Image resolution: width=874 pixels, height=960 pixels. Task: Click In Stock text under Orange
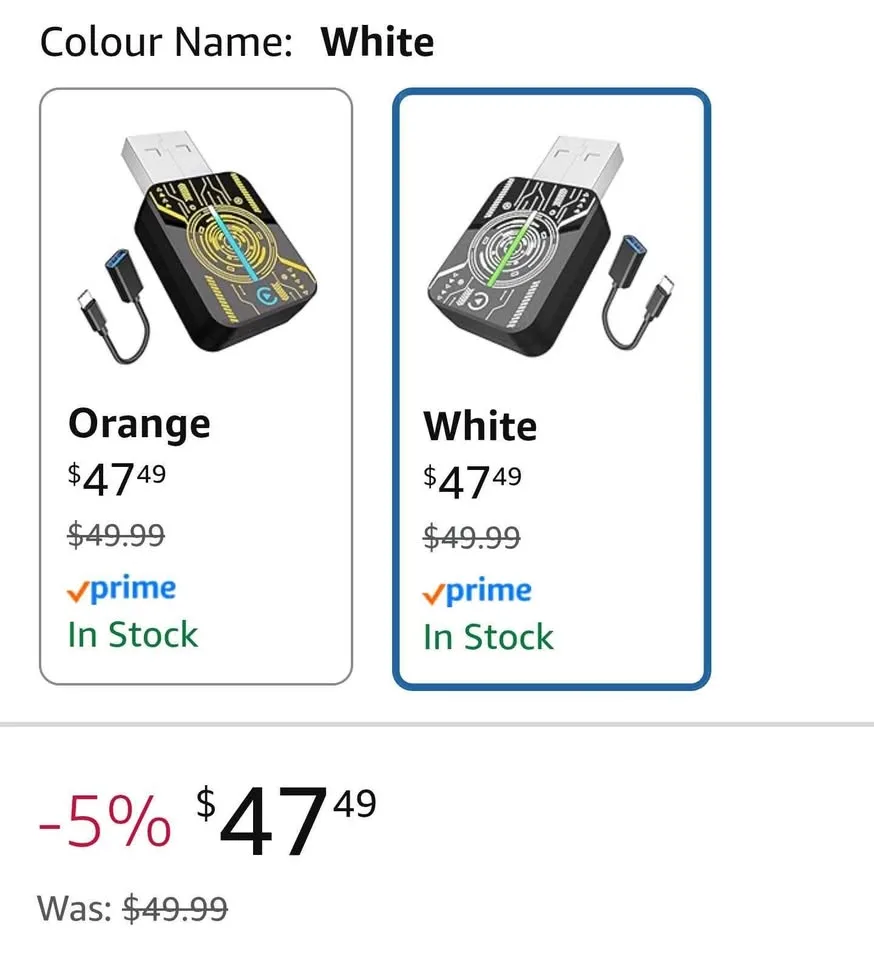pyautogui.click(x=133, y=635)
